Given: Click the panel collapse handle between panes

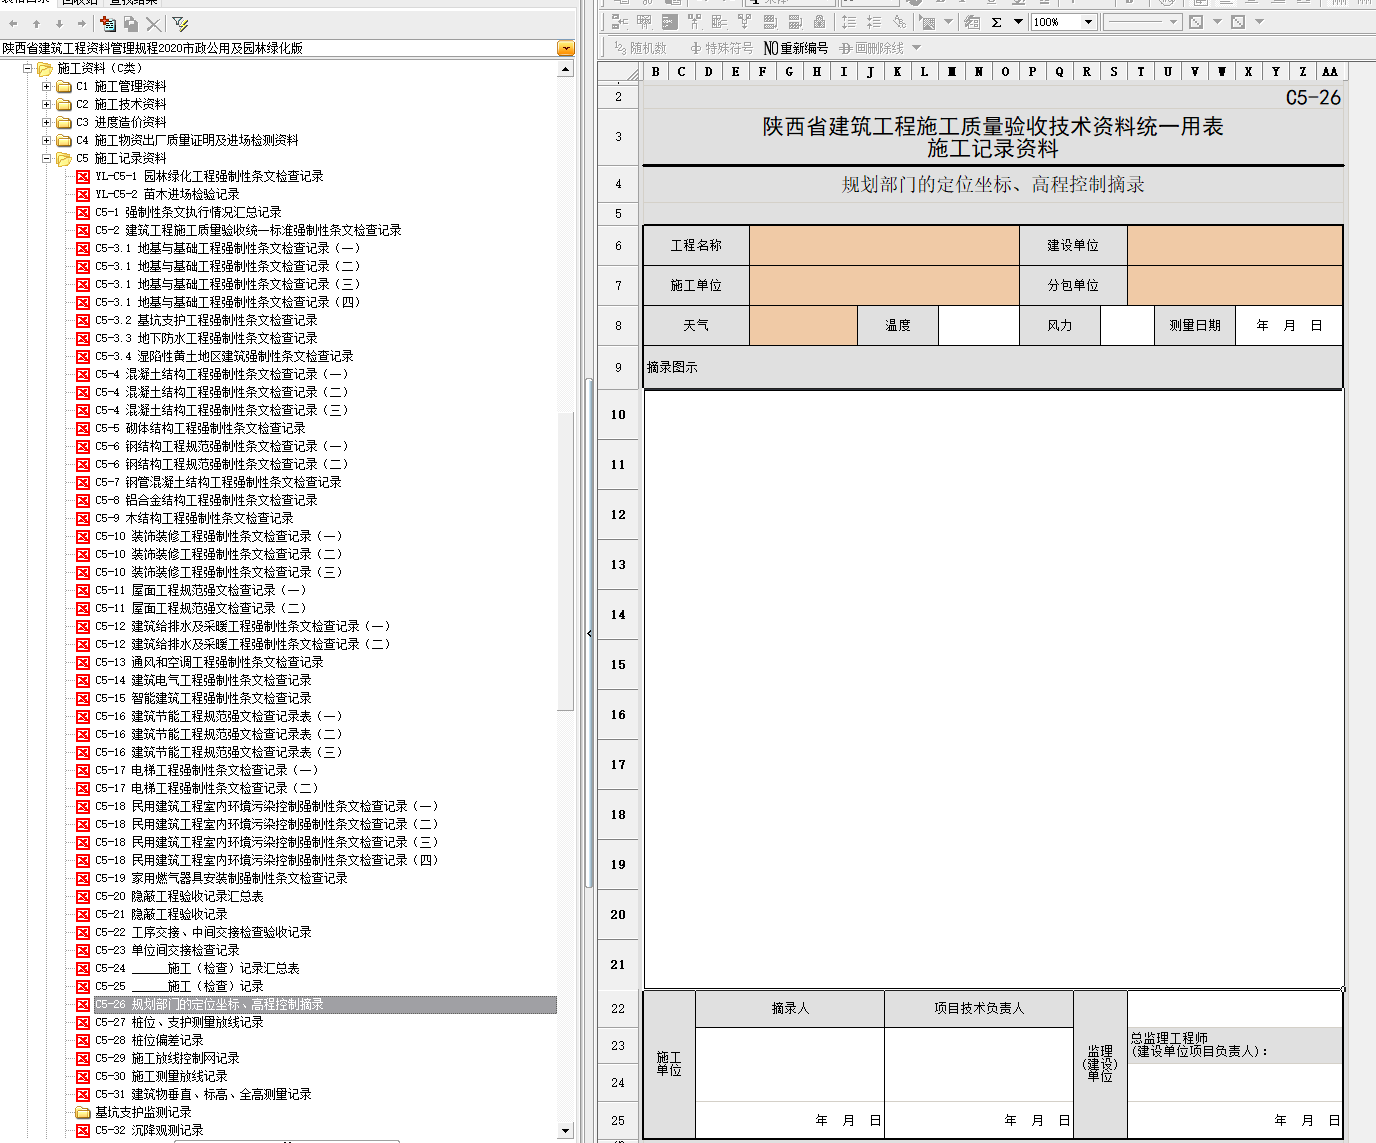Looking at the screenshot, I should click(x=589, y=633).
